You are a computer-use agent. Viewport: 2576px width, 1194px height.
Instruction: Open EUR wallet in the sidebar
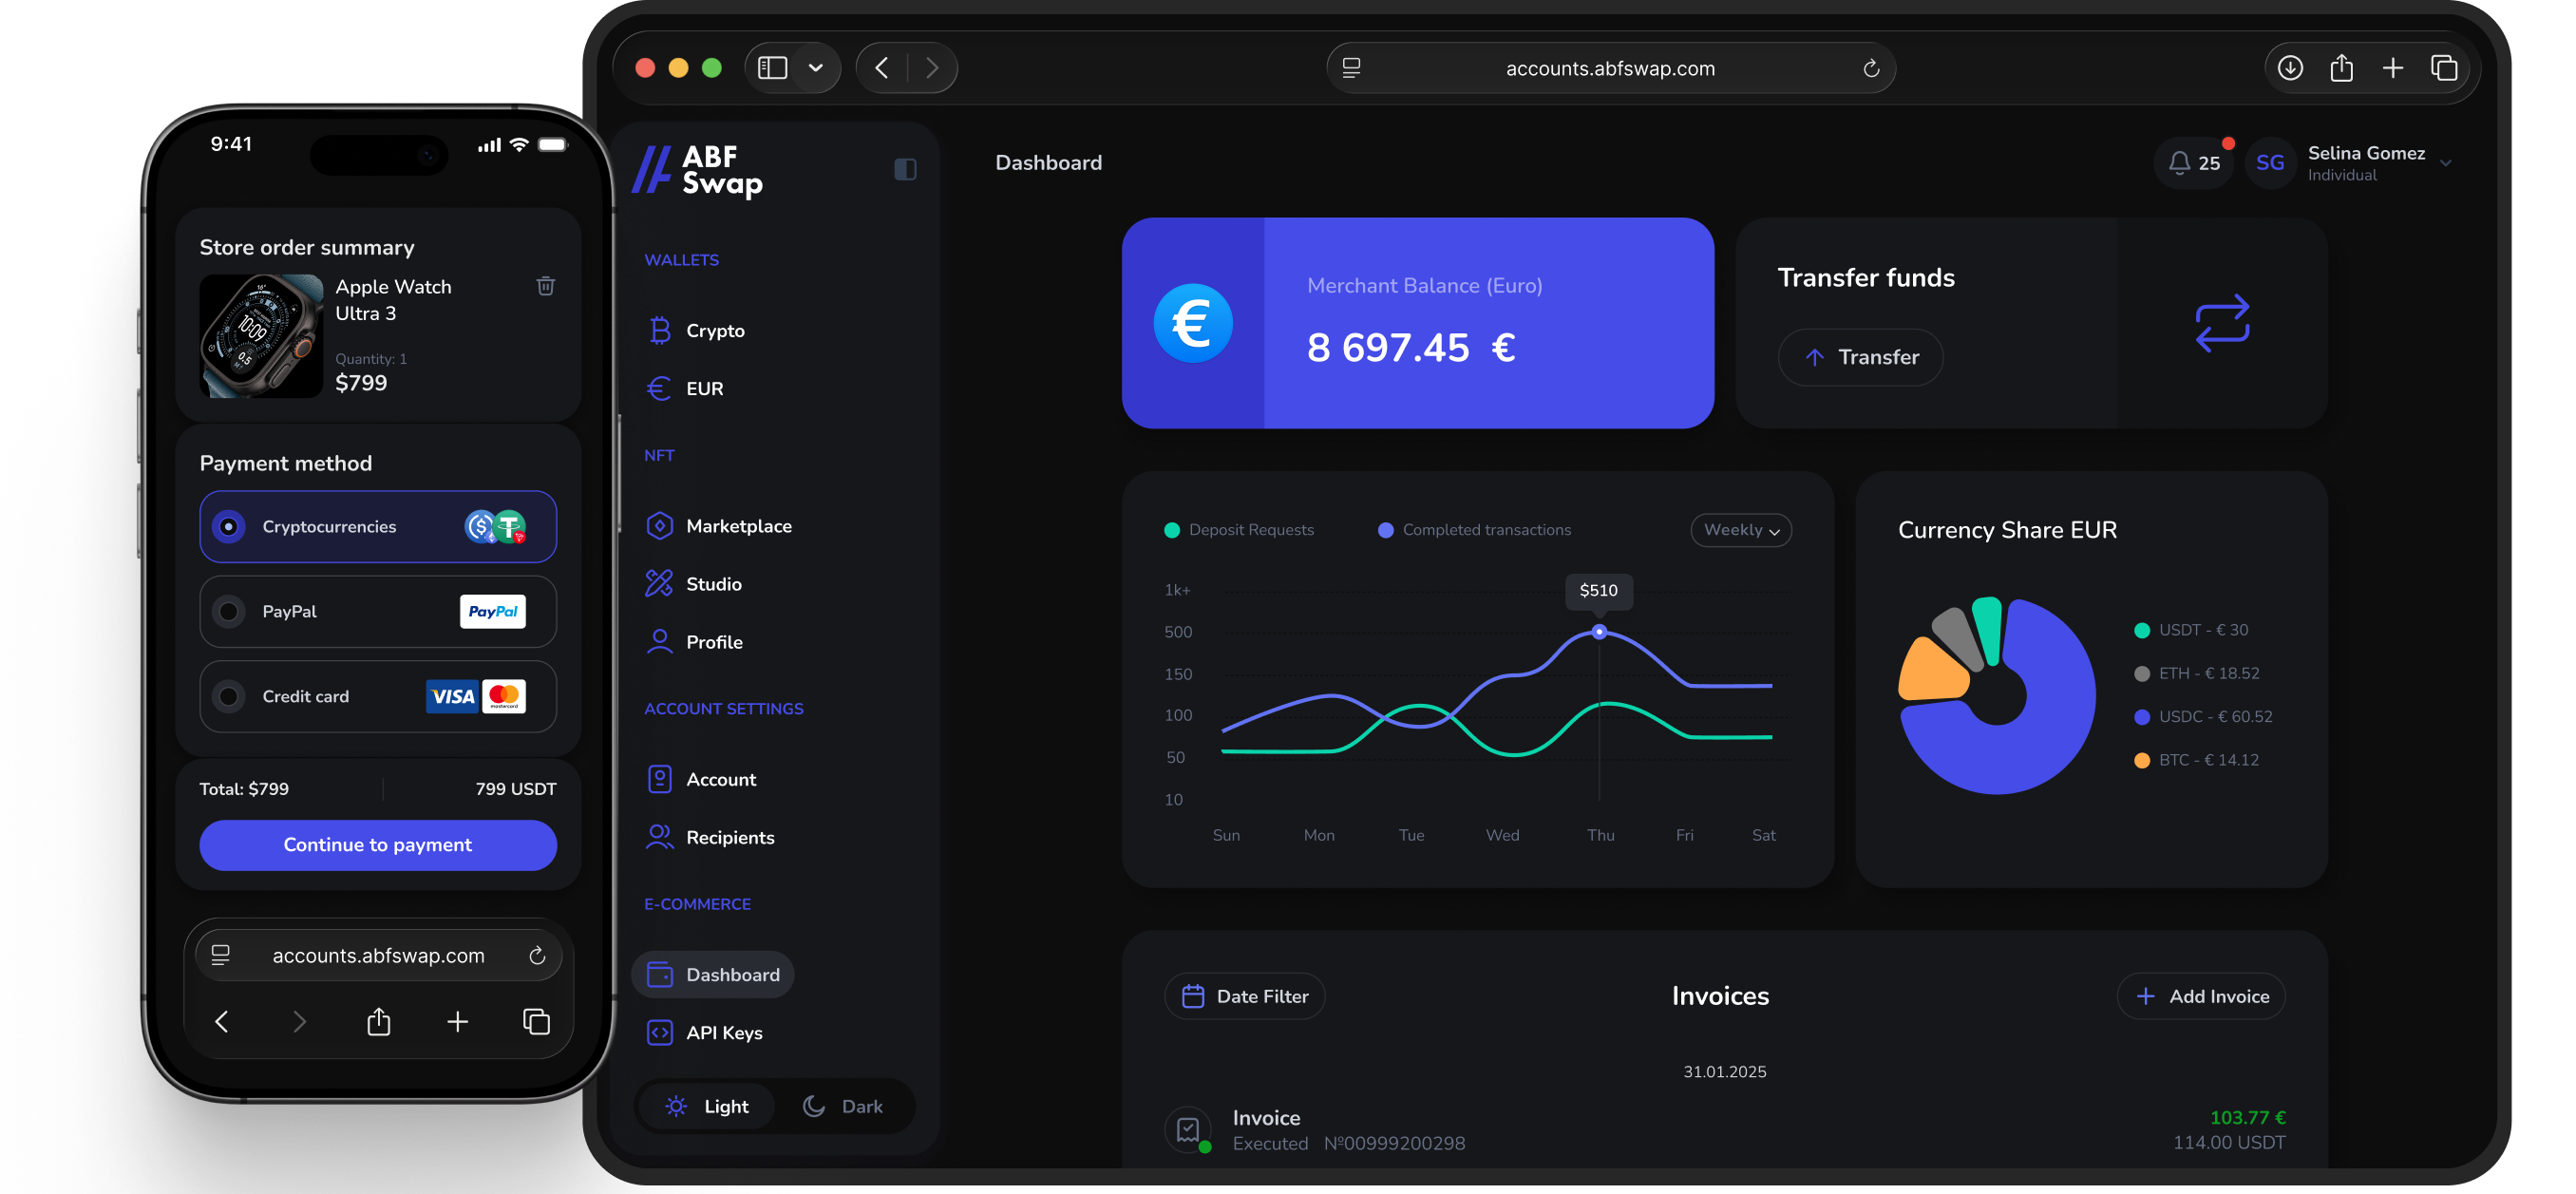click(686, 388)
